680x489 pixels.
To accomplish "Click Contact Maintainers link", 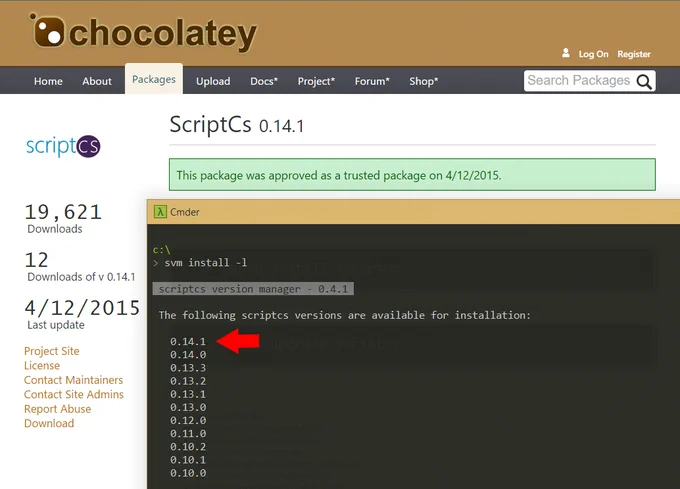I will pos(73,380).
